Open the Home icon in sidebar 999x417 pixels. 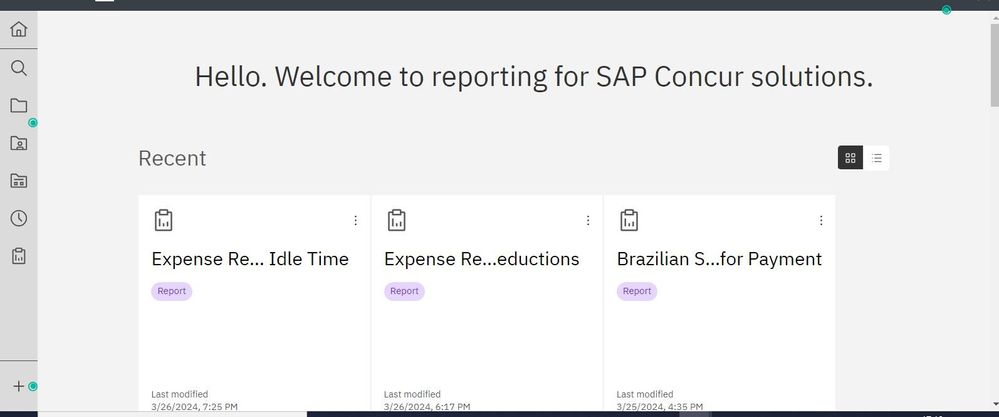point(18,29)
